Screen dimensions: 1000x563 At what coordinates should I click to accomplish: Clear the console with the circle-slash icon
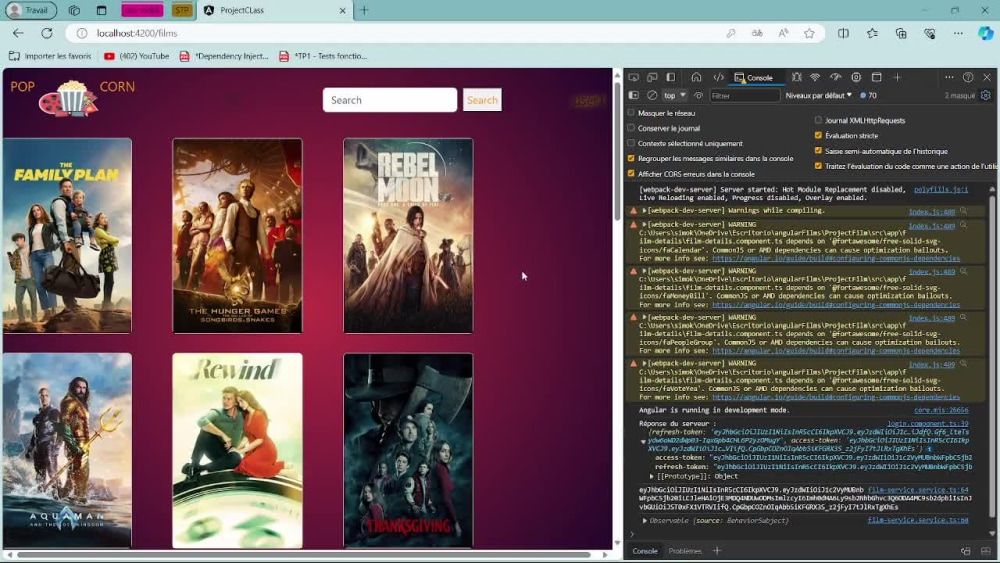point(652,96)
